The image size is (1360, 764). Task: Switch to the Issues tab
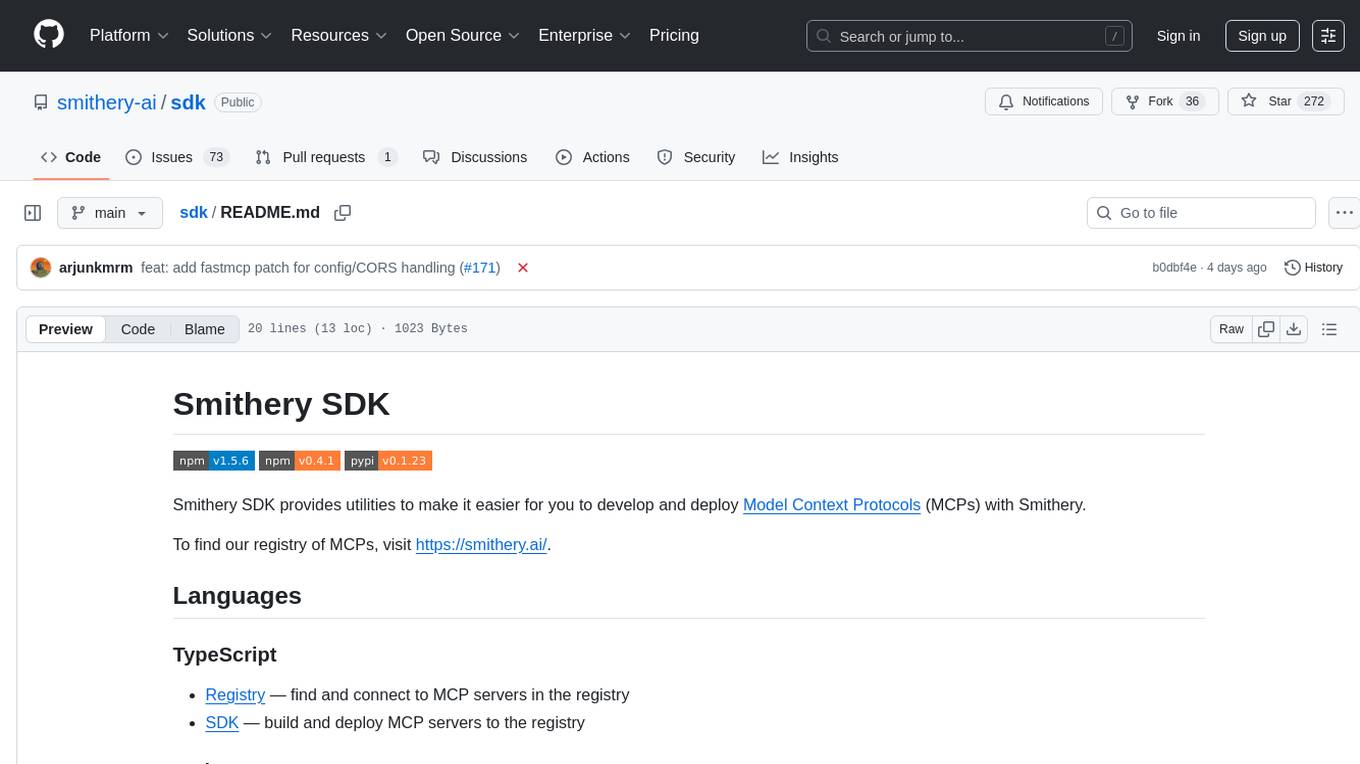(177, 157)
